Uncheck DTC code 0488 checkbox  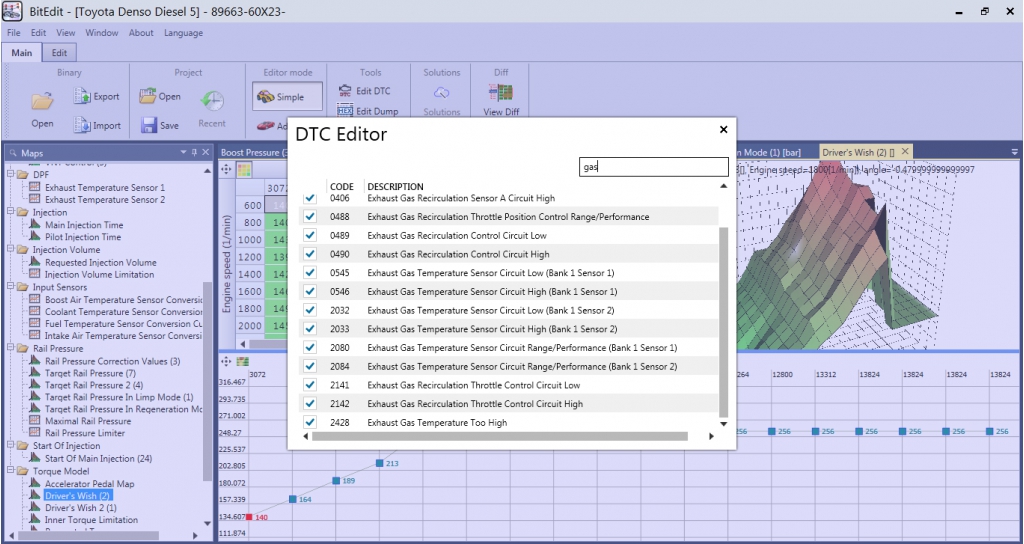(x=310, y=216)
